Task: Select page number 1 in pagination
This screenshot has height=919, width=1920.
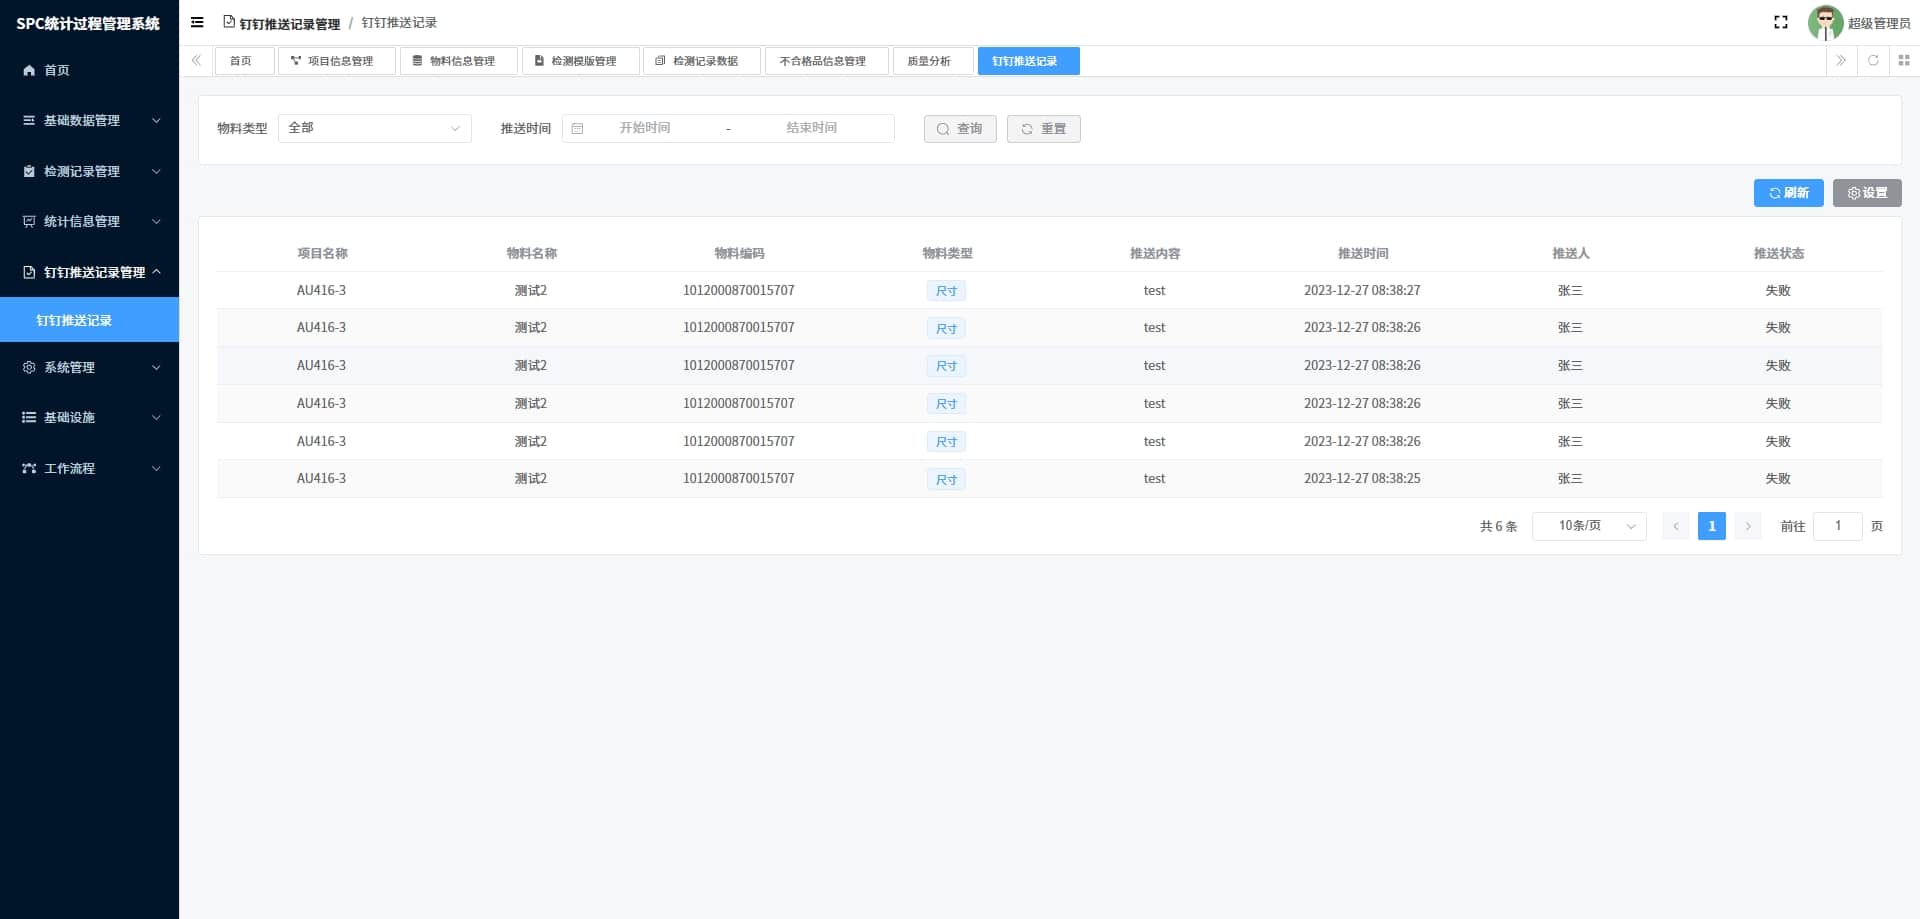Action: click(x=1712, y=526)
